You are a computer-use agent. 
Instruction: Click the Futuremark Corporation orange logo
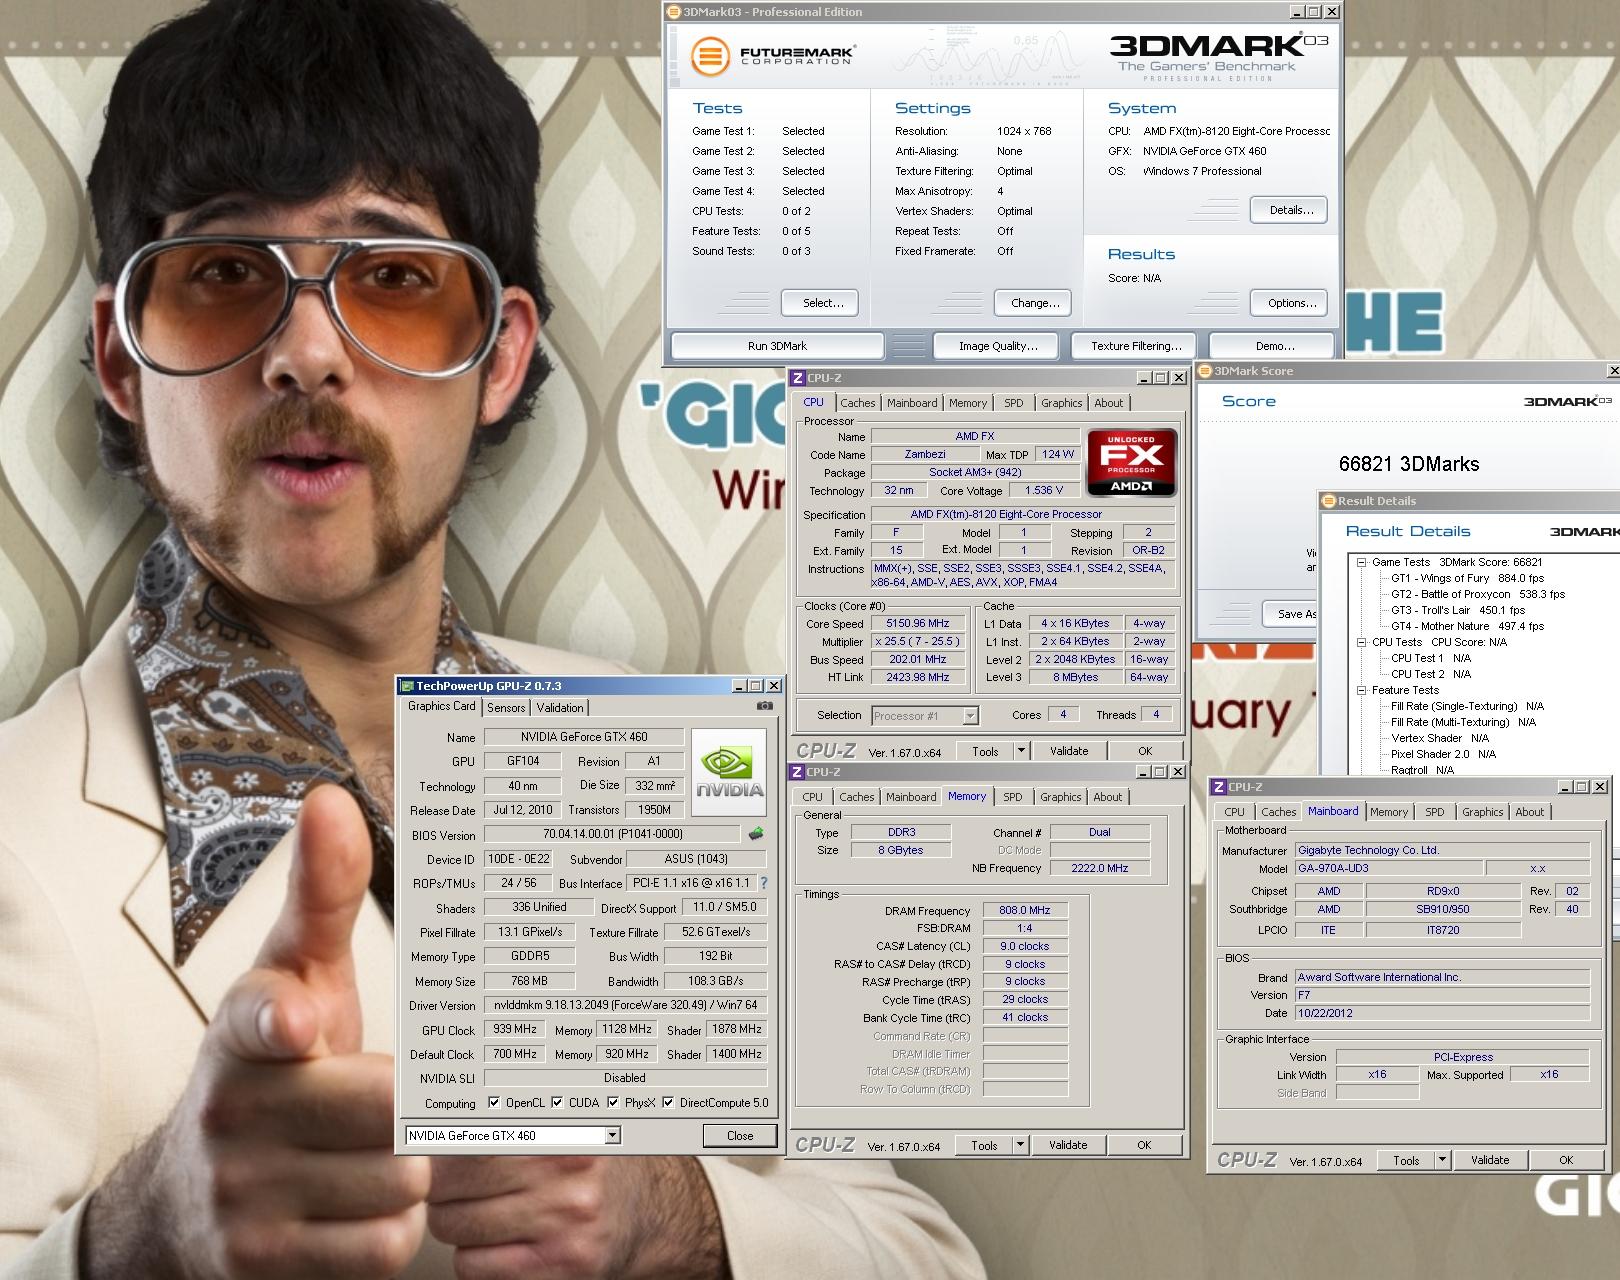(709, 56)
